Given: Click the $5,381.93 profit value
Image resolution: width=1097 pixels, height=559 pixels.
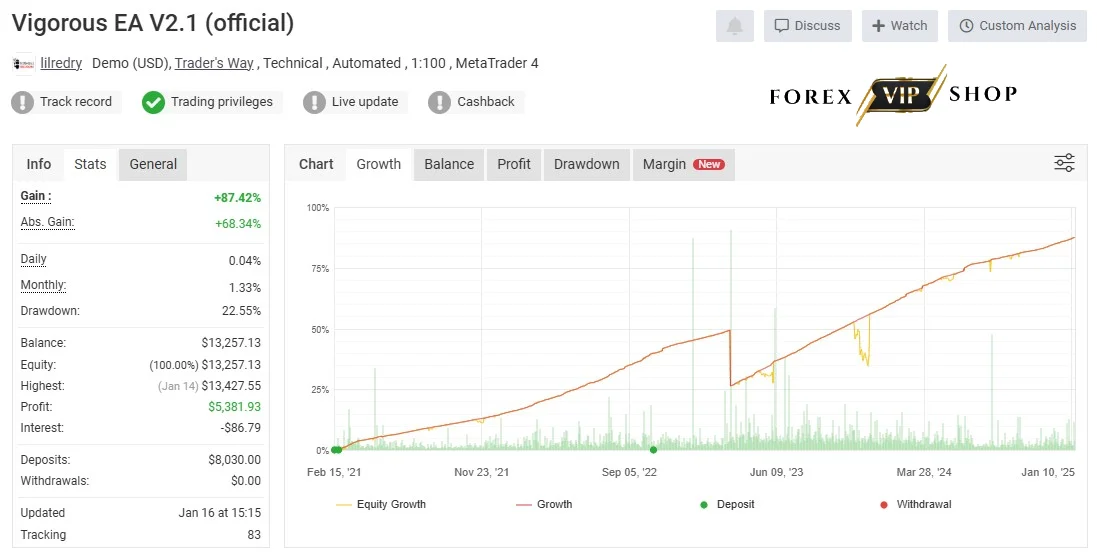Looking at the screenshot, I should [234, 406].
